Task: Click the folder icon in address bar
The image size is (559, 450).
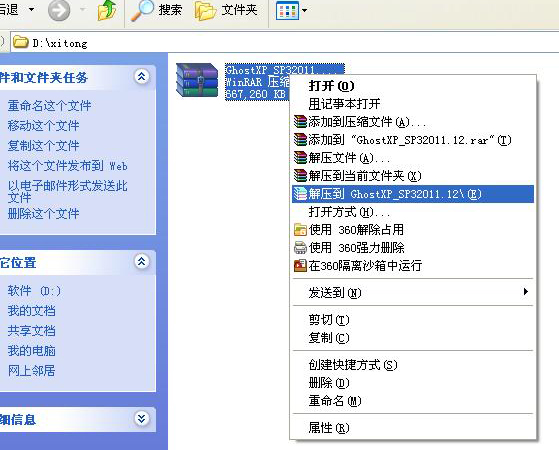Action: [20, 42]
